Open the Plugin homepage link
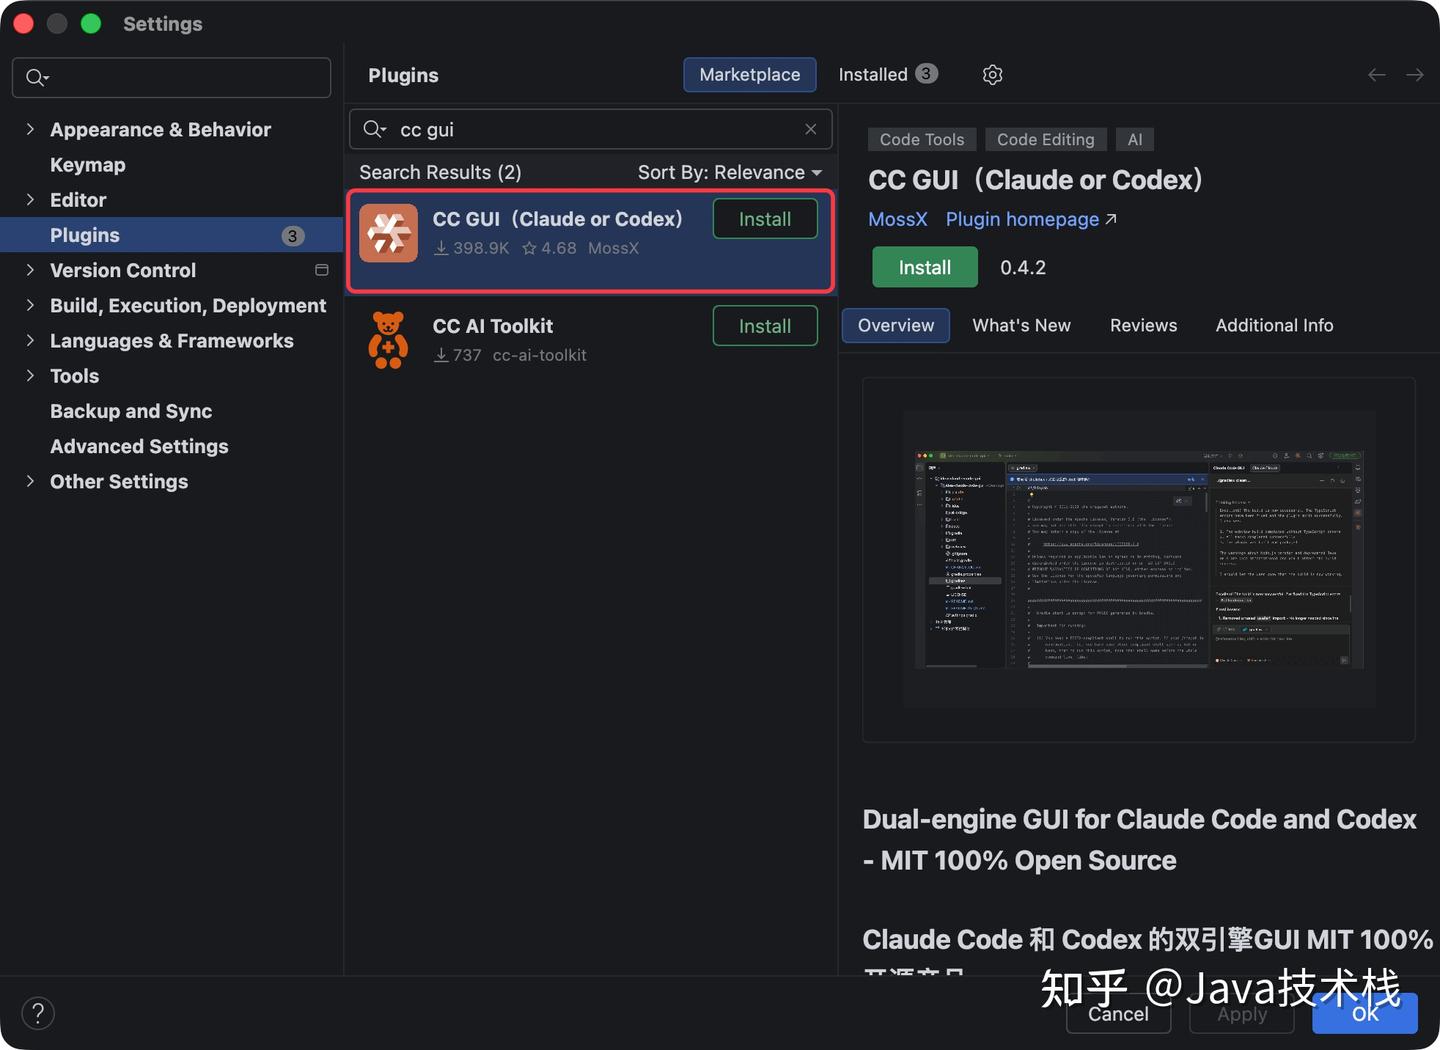Screen dimensions: 1440x1050 pos(1031,219)
